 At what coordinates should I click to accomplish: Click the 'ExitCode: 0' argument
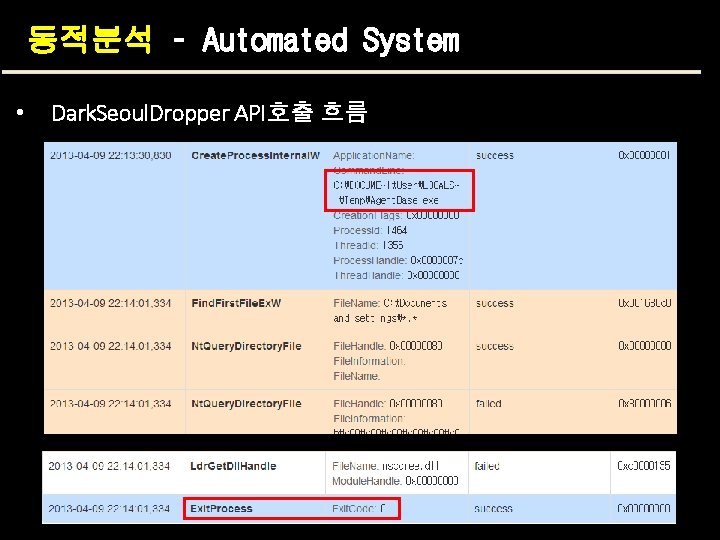(x=359, y=508)
